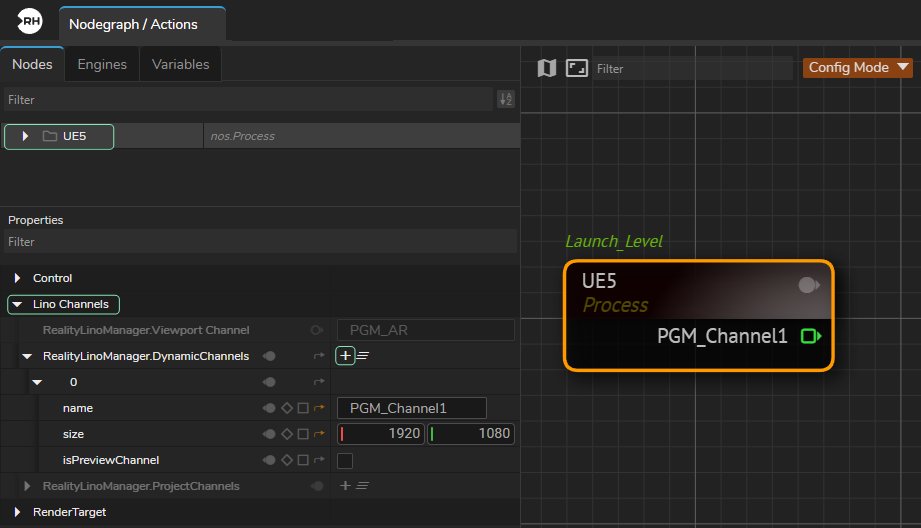Click the diamond icon on size row
Viewport: 921px width, 528px height.
(287, 434)
